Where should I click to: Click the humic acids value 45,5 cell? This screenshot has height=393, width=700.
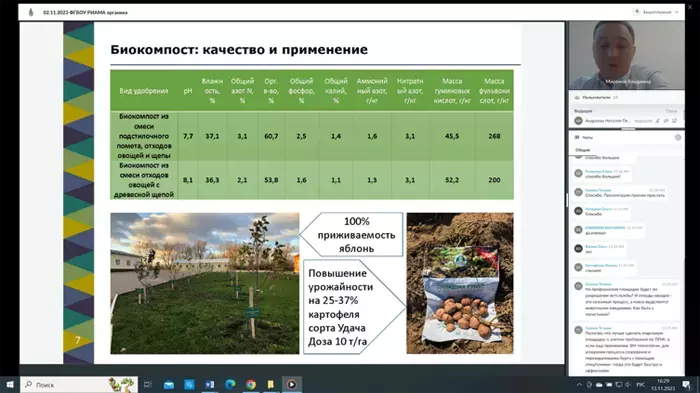pyautogui.click(x=452, y=136)
